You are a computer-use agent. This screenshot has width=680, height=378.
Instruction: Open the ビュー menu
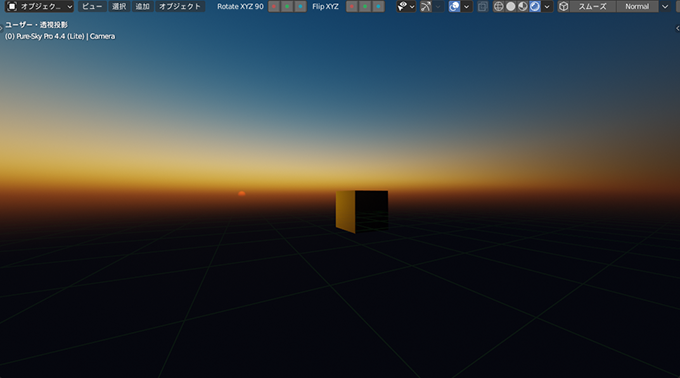click(x=92, y=7)
